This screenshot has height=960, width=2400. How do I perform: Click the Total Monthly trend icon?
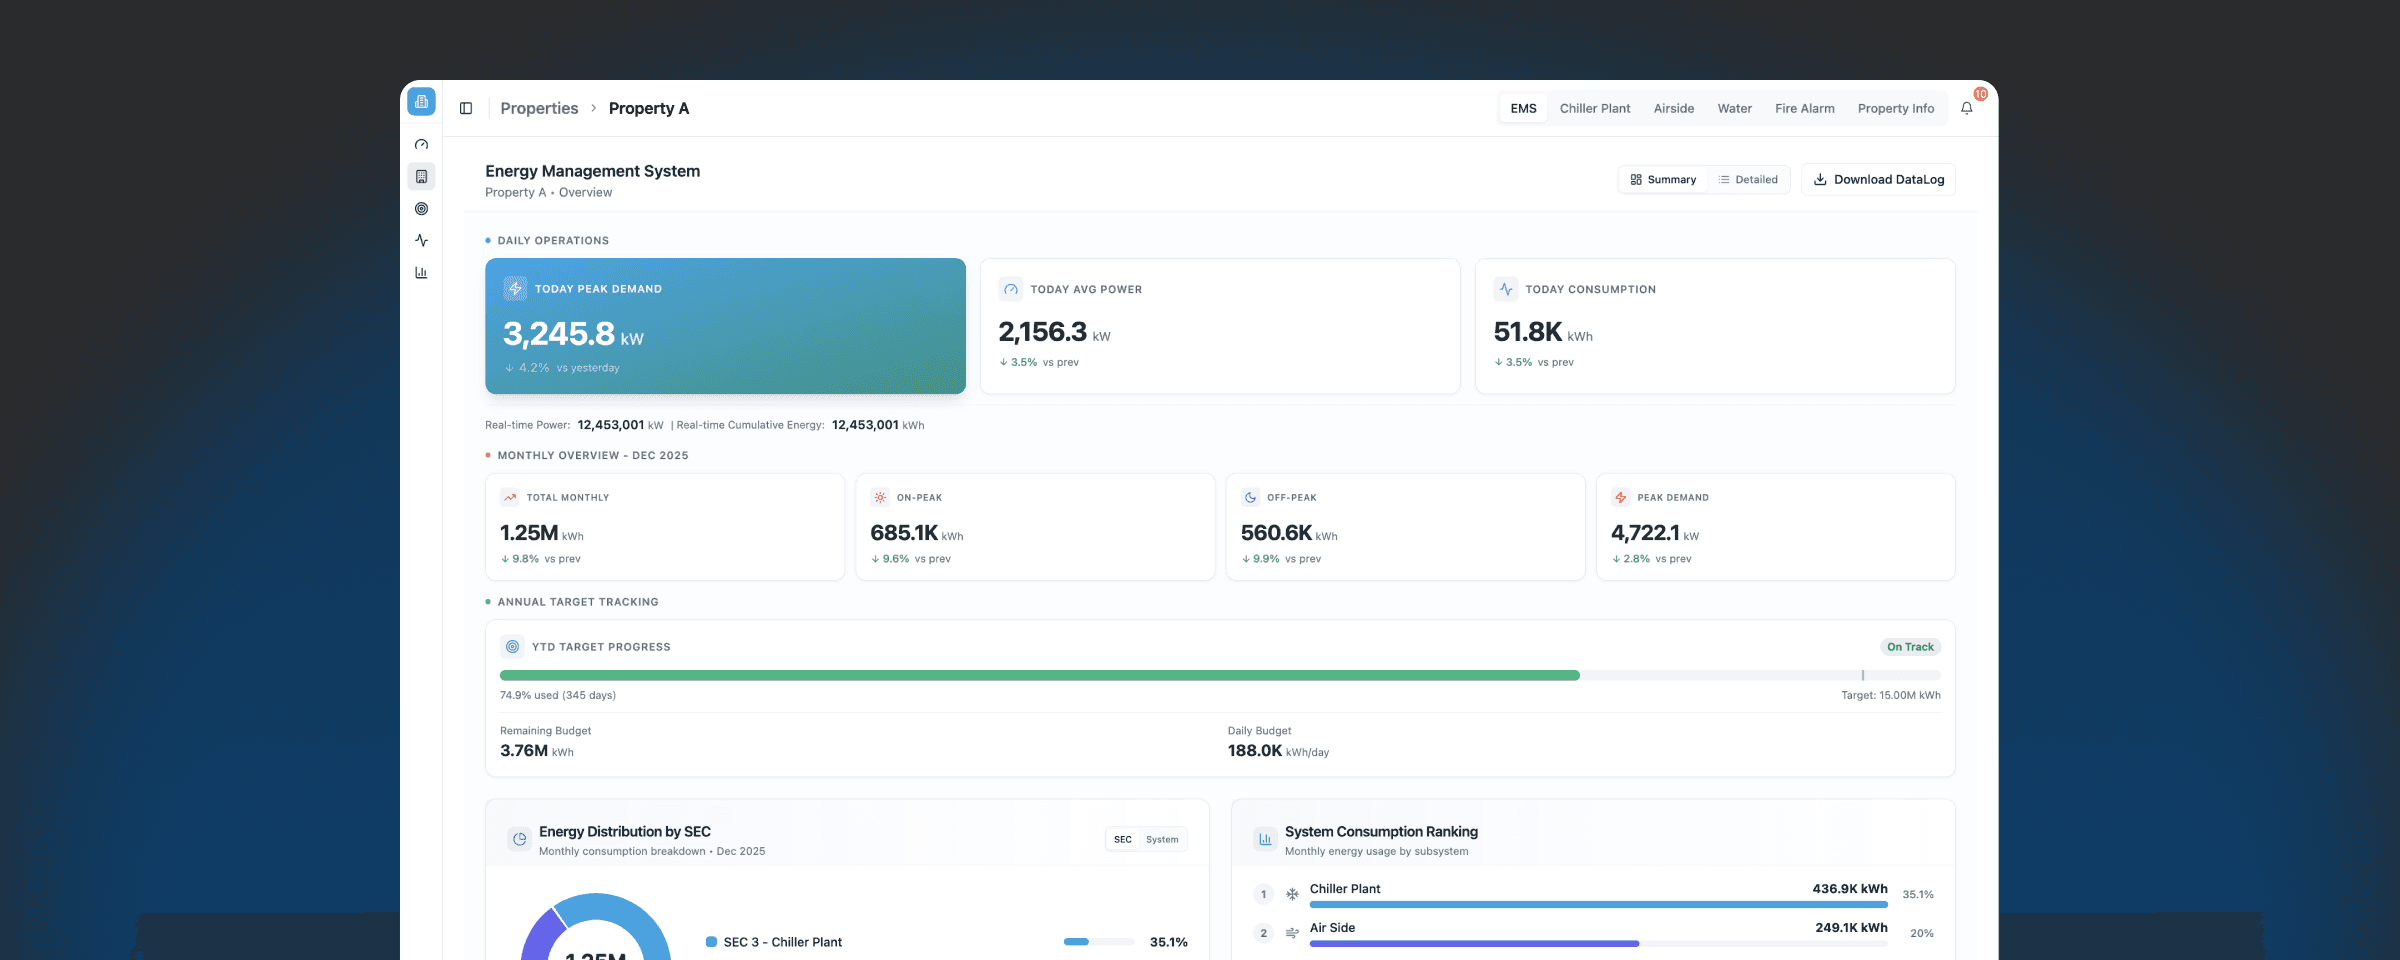tap(510, 497)
